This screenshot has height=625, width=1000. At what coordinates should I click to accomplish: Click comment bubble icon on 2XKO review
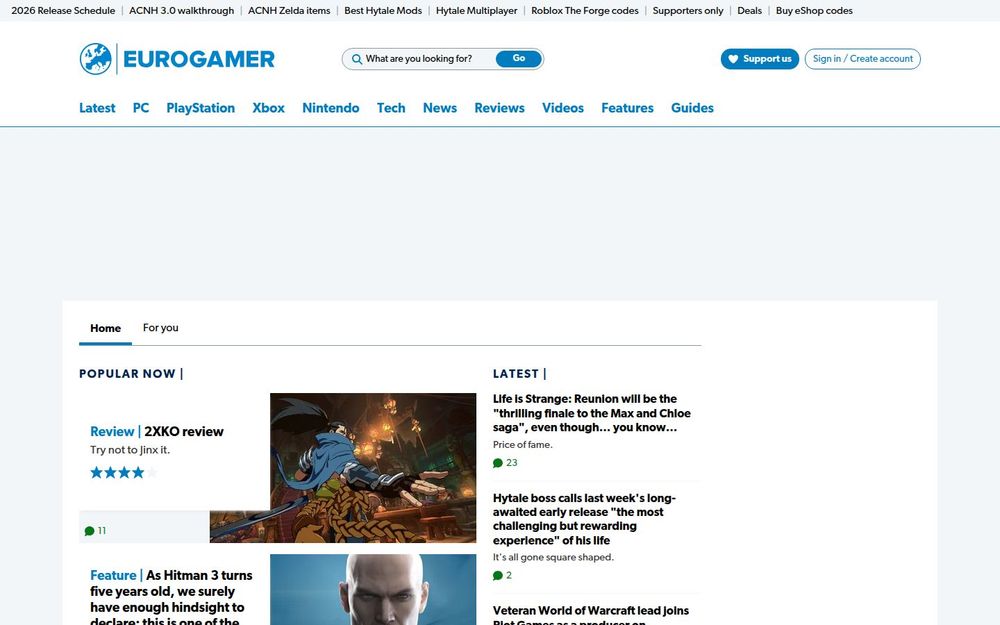coord(89,531)
